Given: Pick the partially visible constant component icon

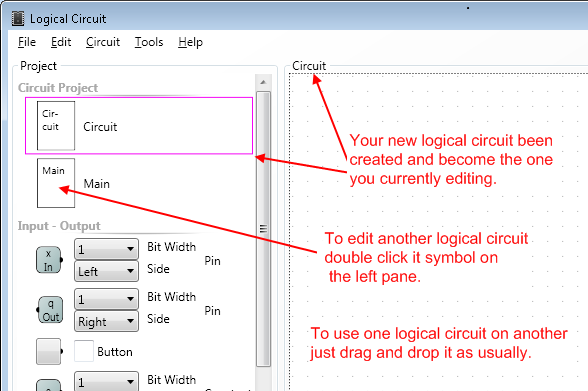Looking at the screenshot, I should (49, 385).
